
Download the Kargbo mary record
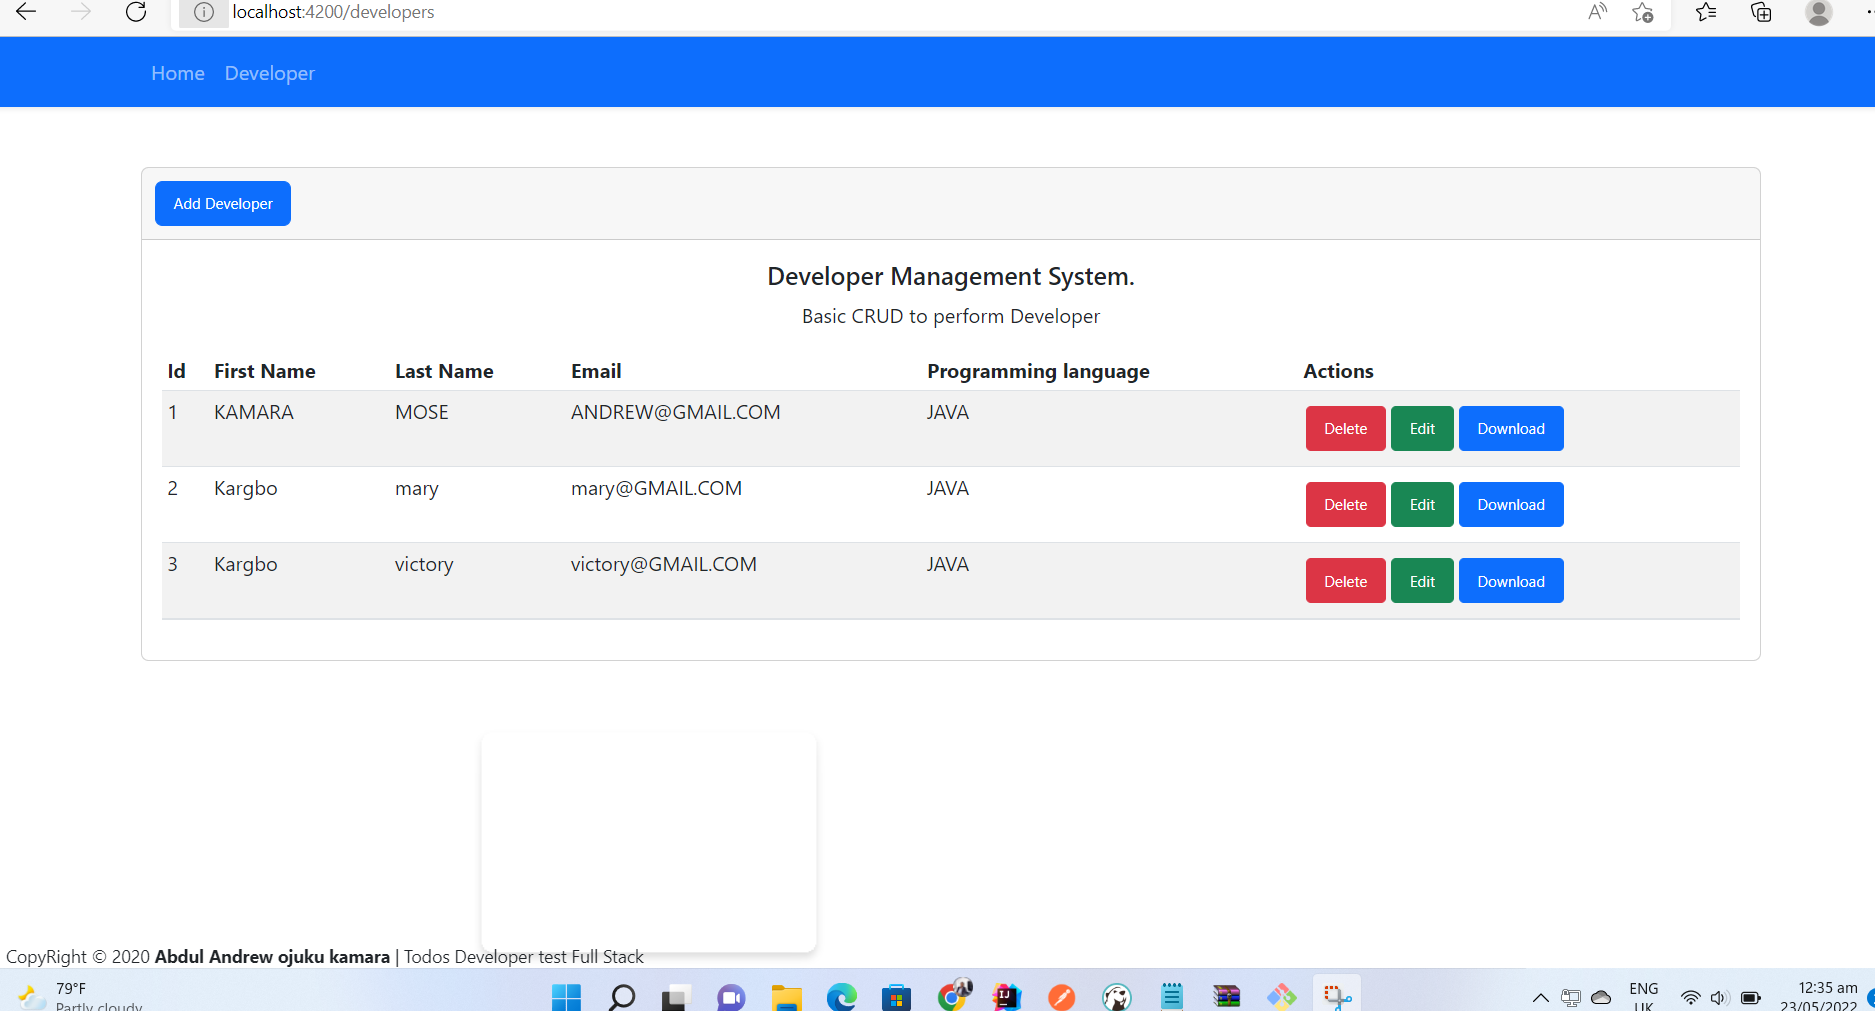[x=1511, y=504]
